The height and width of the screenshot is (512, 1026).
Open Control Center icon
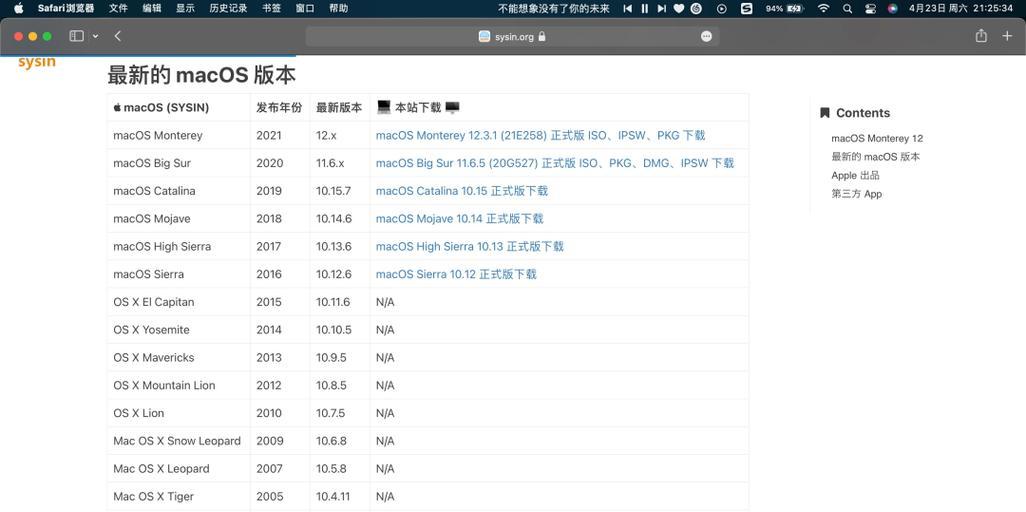coord(870,9)
